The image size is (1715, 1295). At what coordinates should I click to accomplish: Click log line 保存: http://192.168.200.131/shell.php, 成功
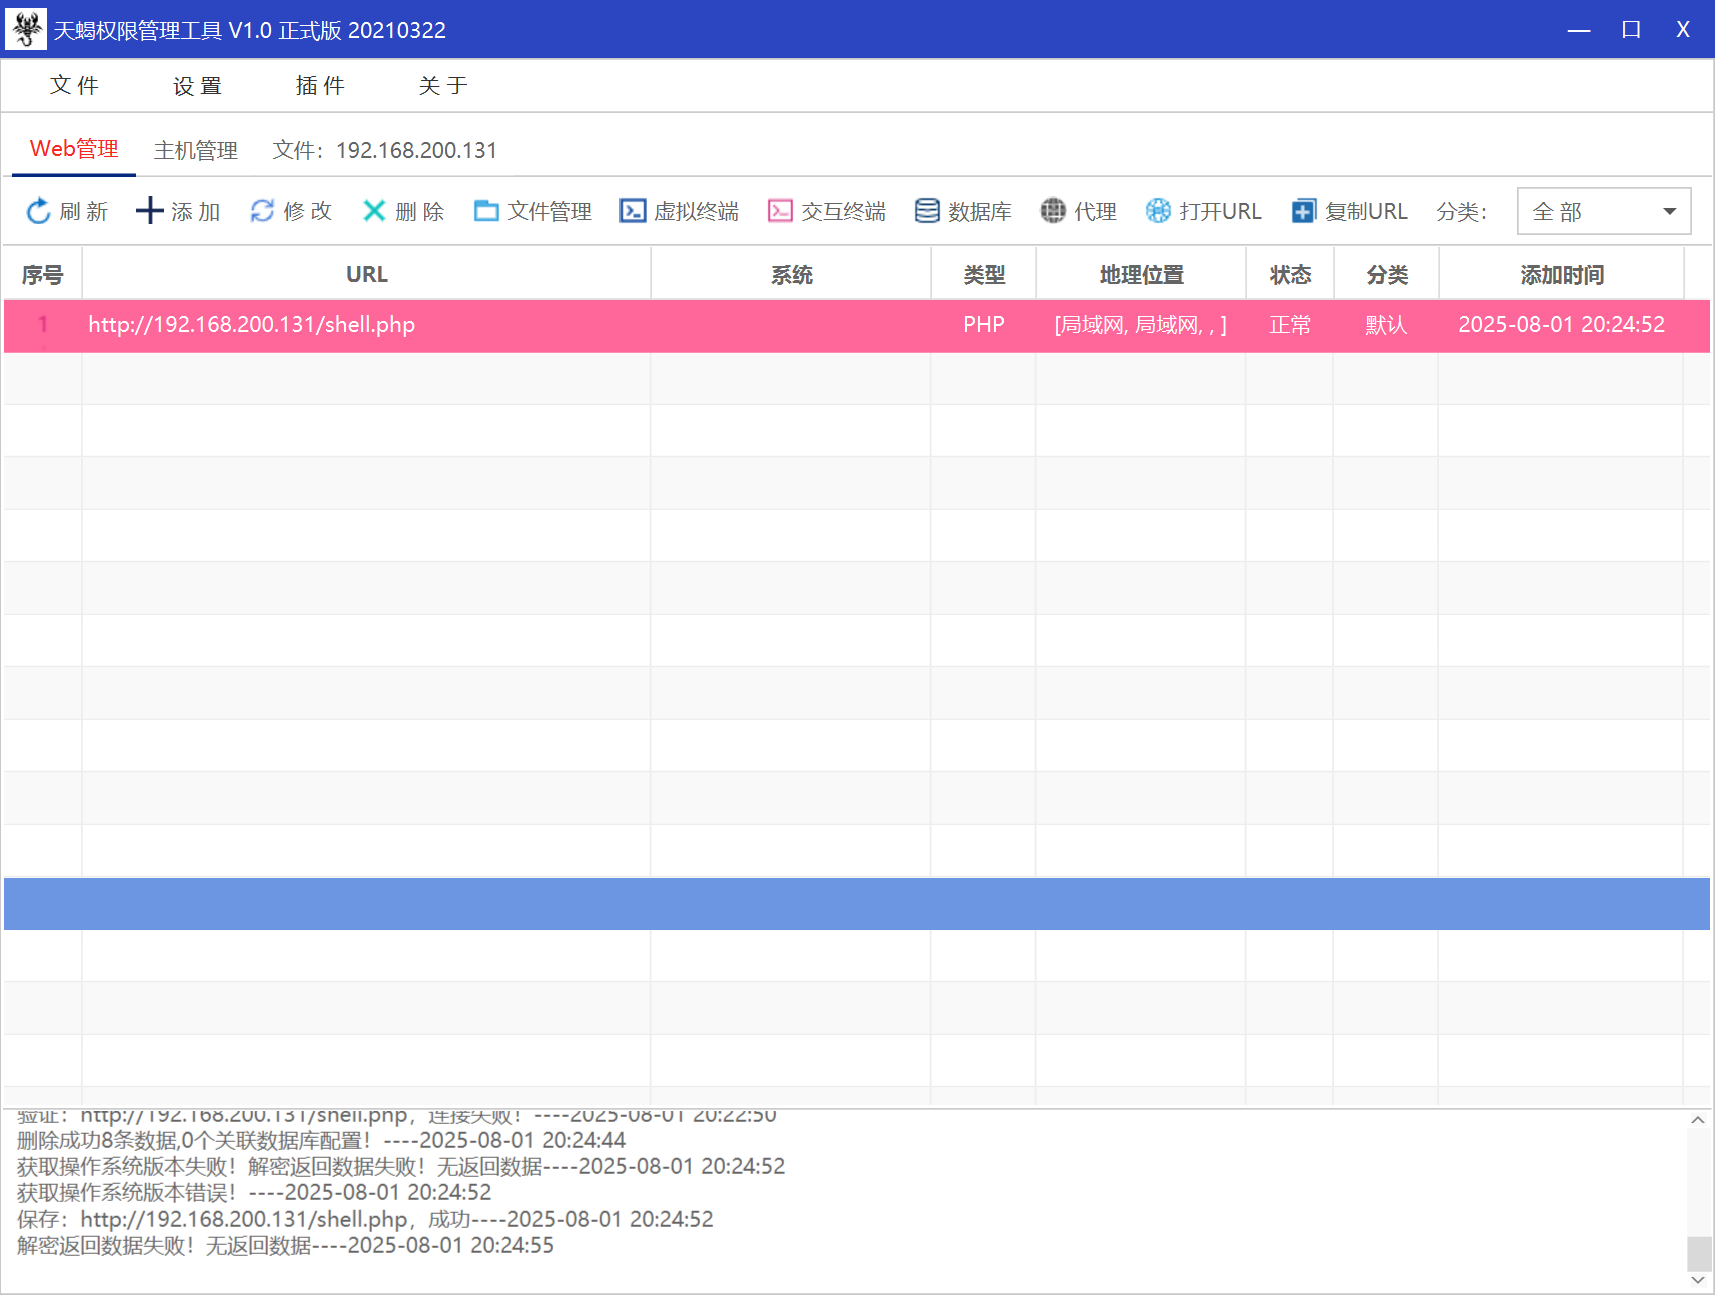pos(365,1219)
